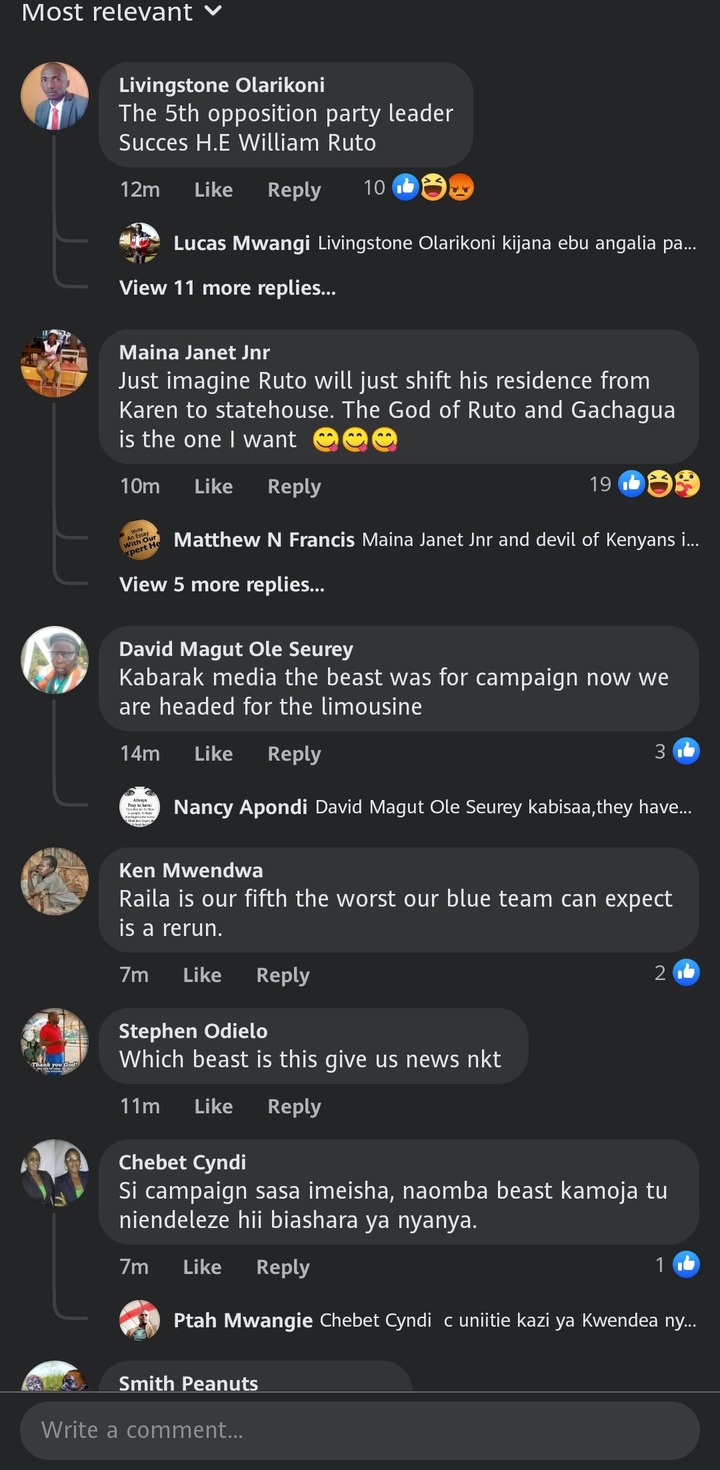Open Ptah Mwangie's reply thread
720x1470 pixels.
[407, 1321]
